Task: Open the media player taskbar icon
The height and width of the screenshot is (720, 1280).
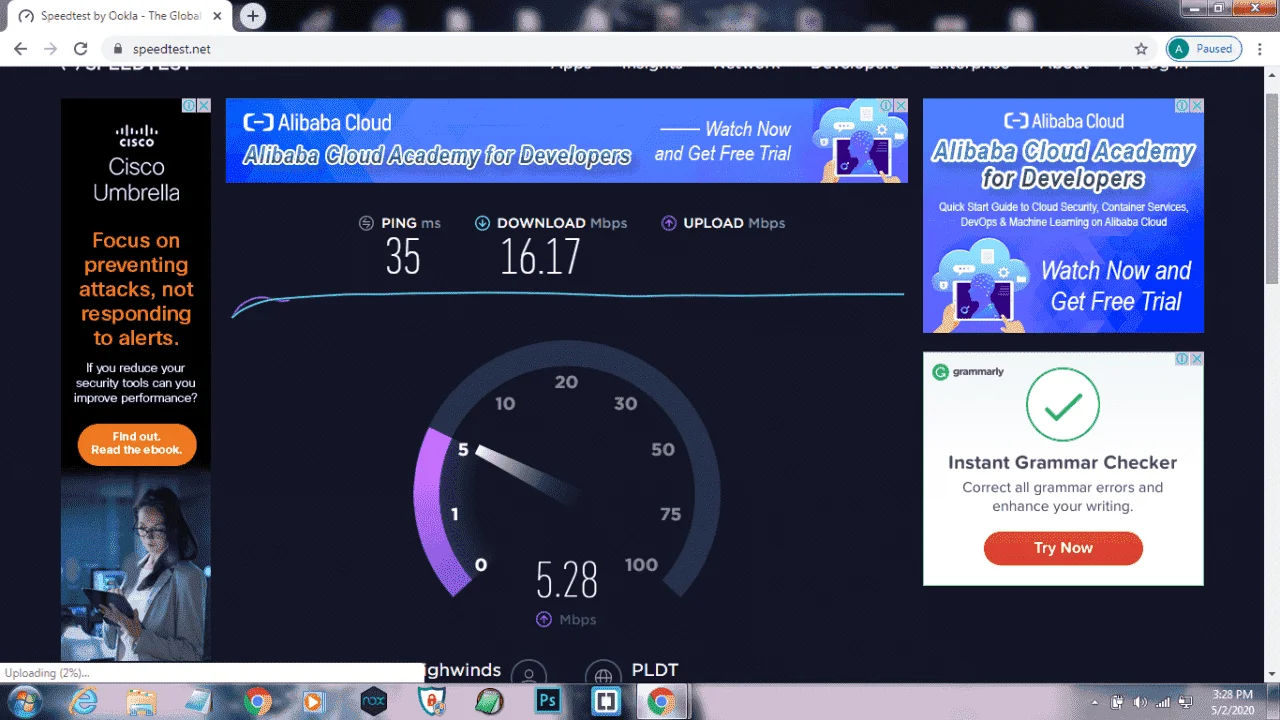Action: pyautogui.click(x=315, y=701)
